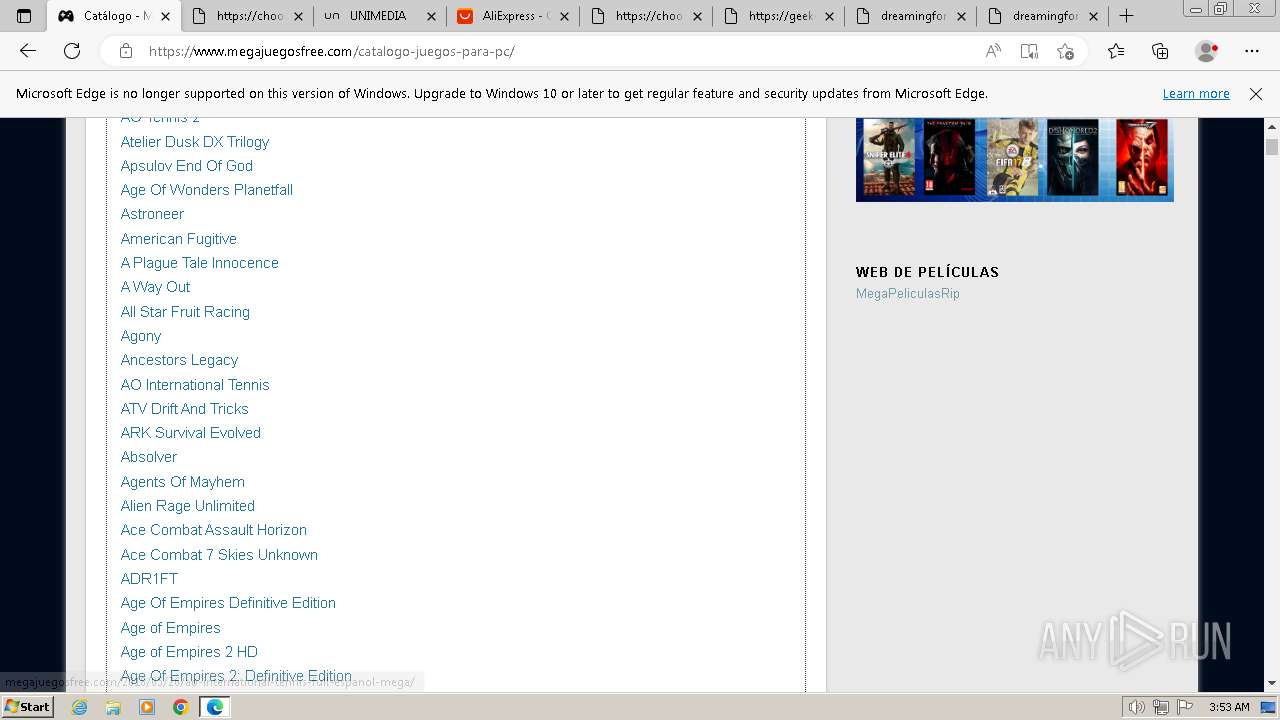Open the Windows Start menu
This screenshot has height=720, width=1280.
pyautogui.click(x=27, y=707)
